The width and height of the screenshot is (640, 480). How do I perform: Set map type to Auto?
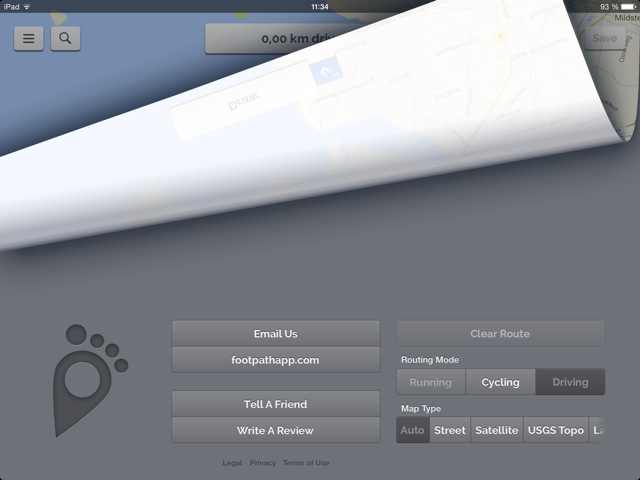[x=413, y=430]
